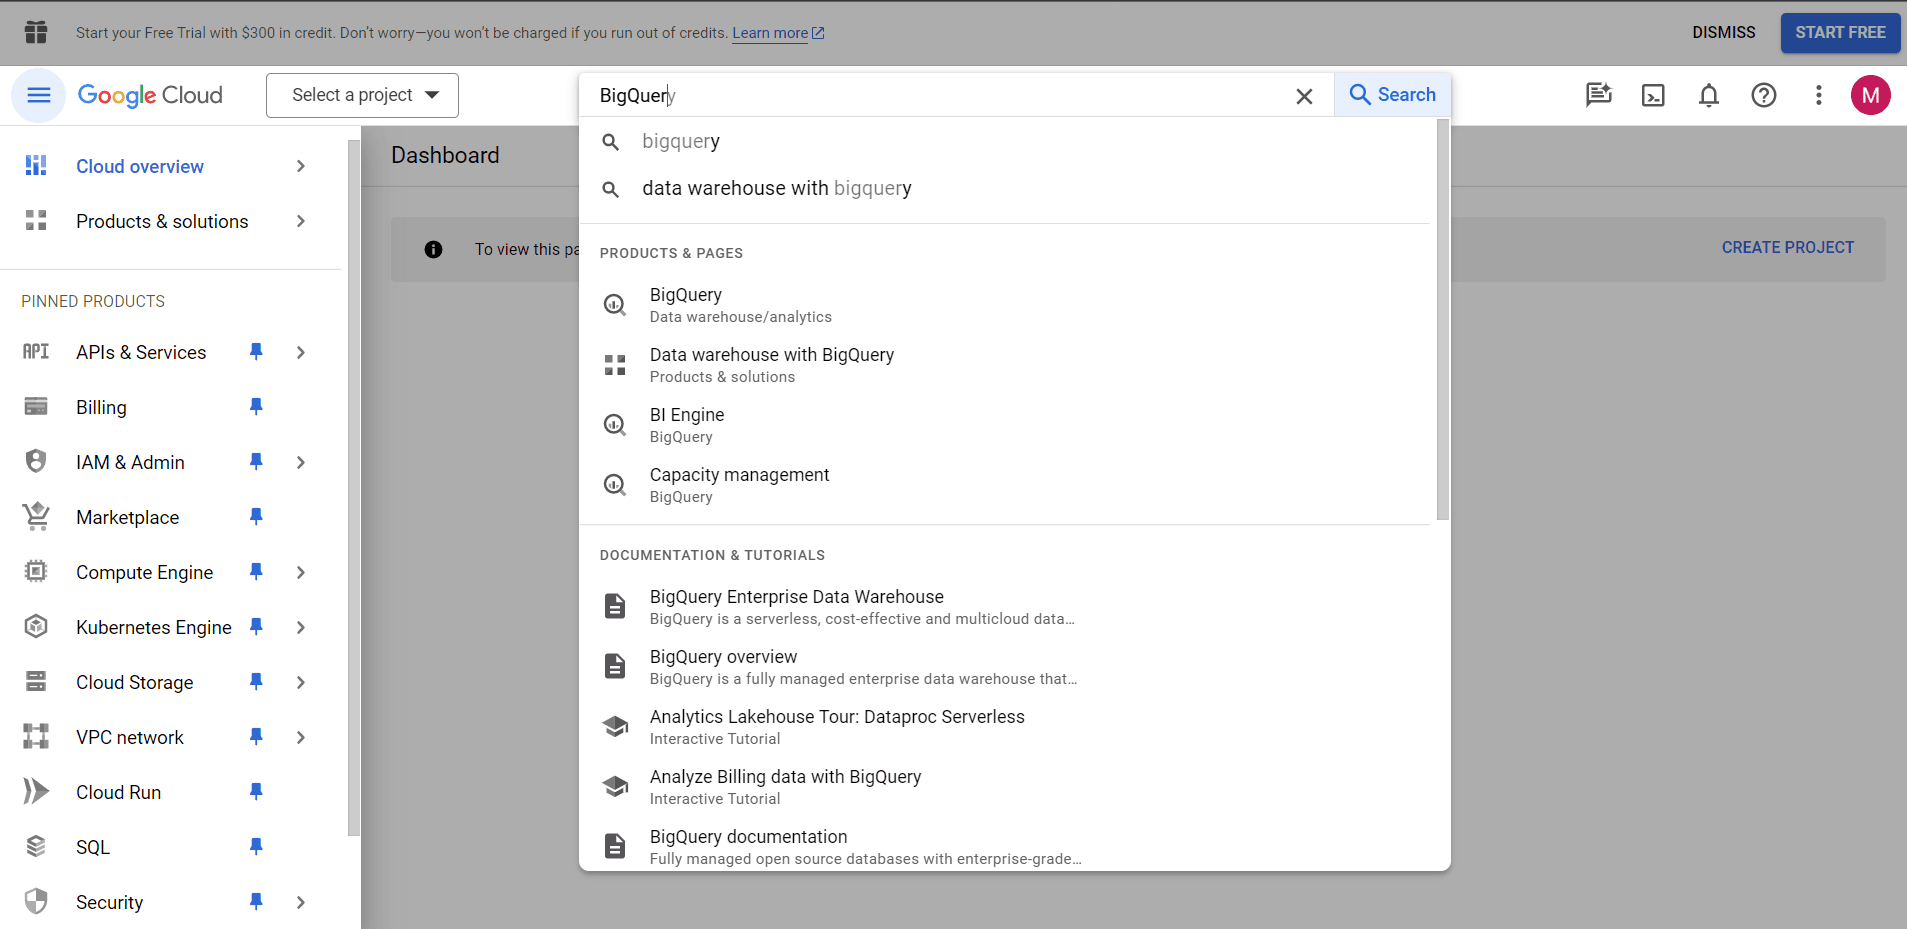The height and width of the screenshot is (929, 1907).
Task: Open Analytics Lakehouse Tour tutorial result
Action: pyautogui.click(x=1006, y=727)
